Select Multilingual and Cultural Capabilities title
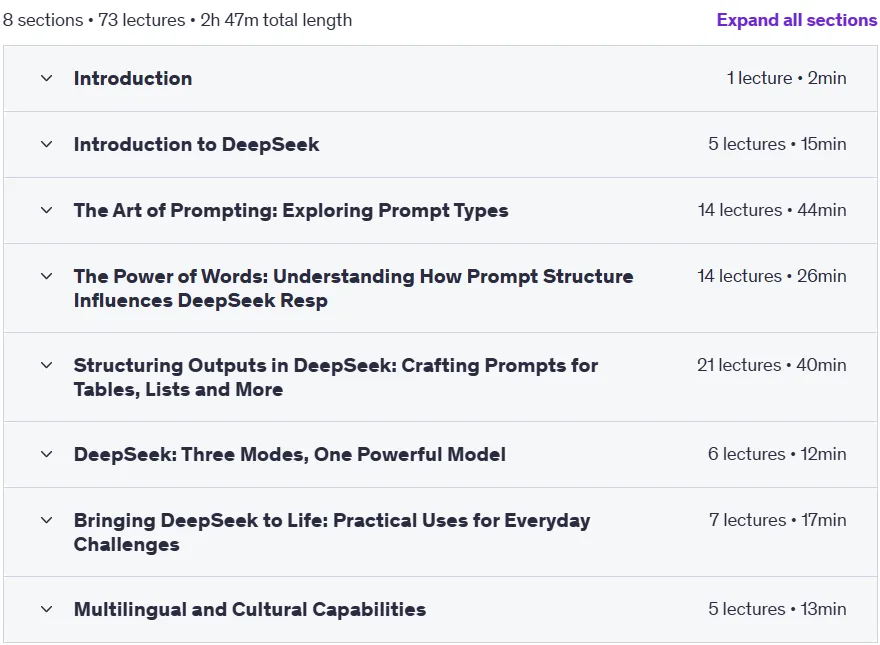The height and width of the screenshot is (645, 880). click(250, 609)
